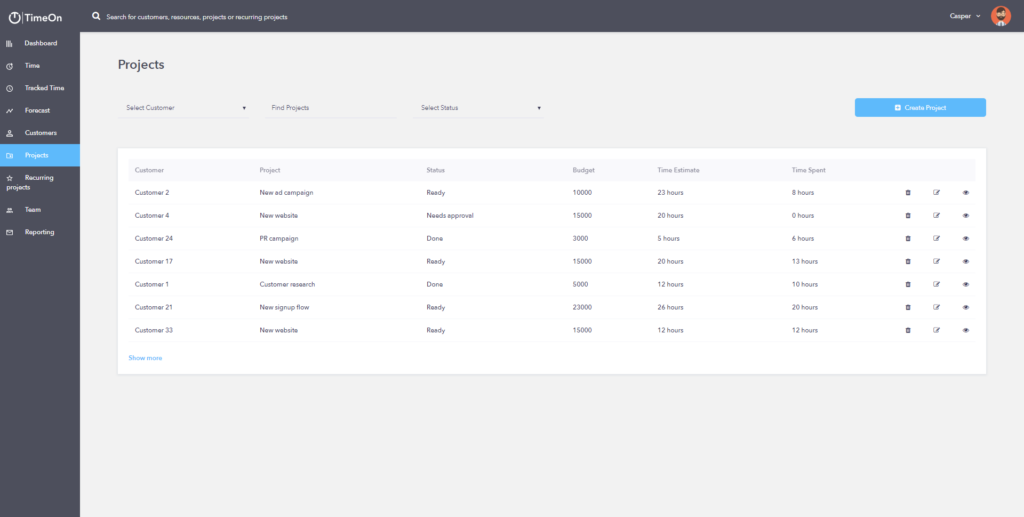The width and height of the screenshot is (1024, 517).
Task: Delete the Customer 2 New ad campaign project
Action: click(x=908, y=193)
